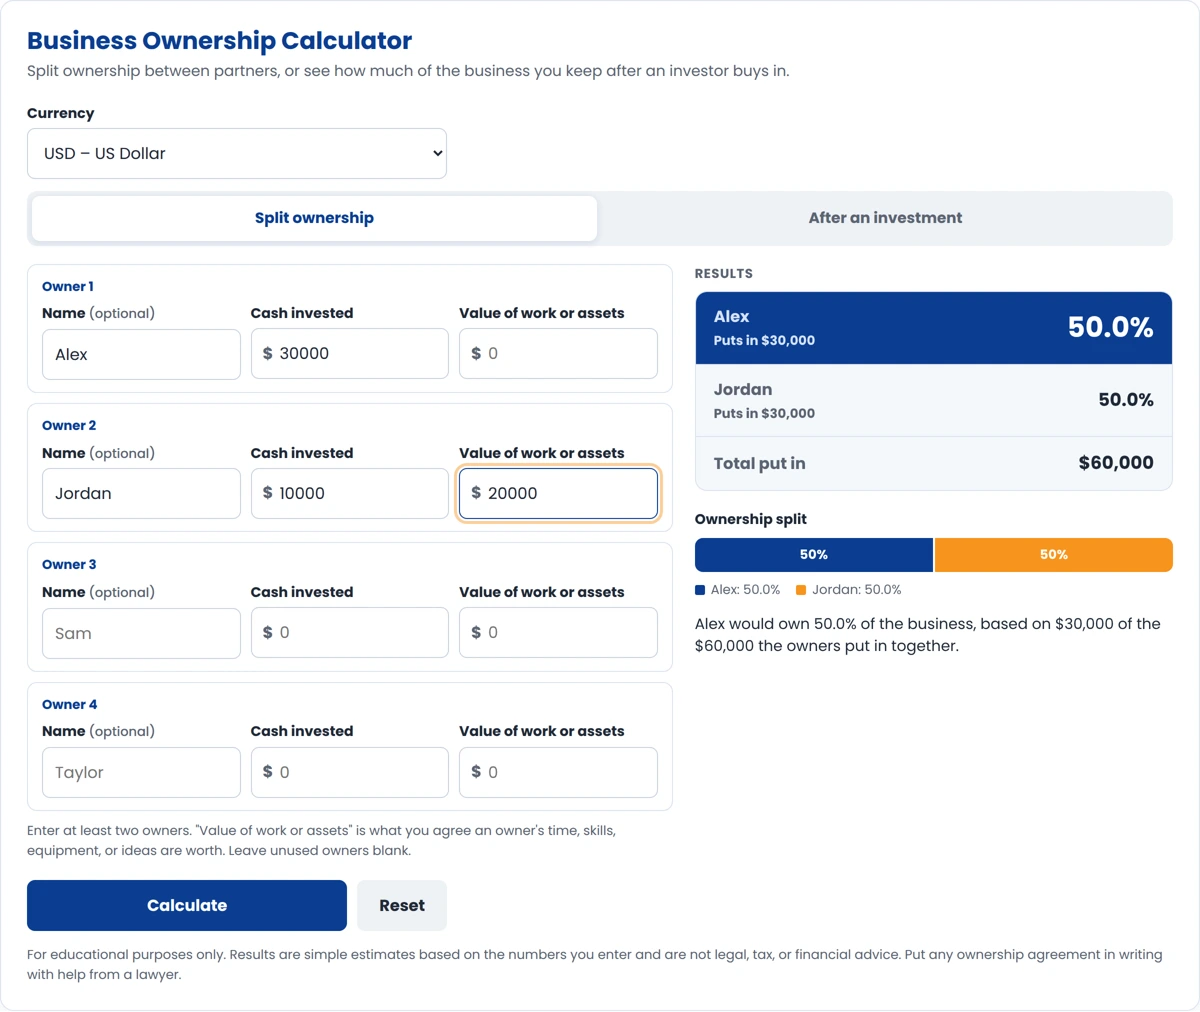Click 'Puts in $30,000' under Jordan
This screenshot has height=1012, width=1200.
(764, 413)
